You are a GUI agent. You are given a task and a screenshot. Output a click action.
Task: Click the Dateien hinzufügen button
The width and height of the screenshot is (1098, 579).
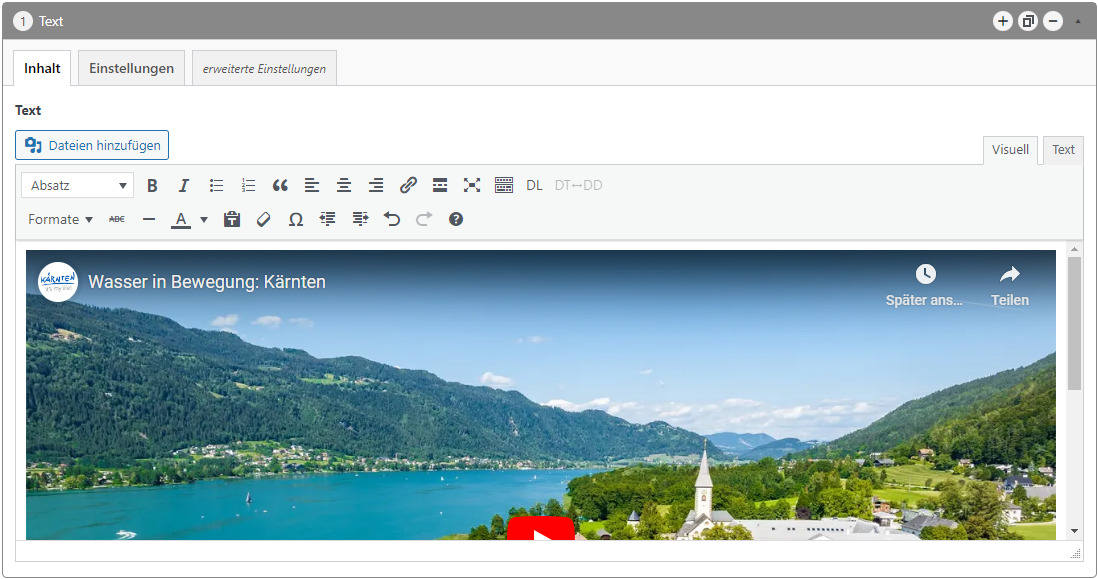(x=92, y=145)
